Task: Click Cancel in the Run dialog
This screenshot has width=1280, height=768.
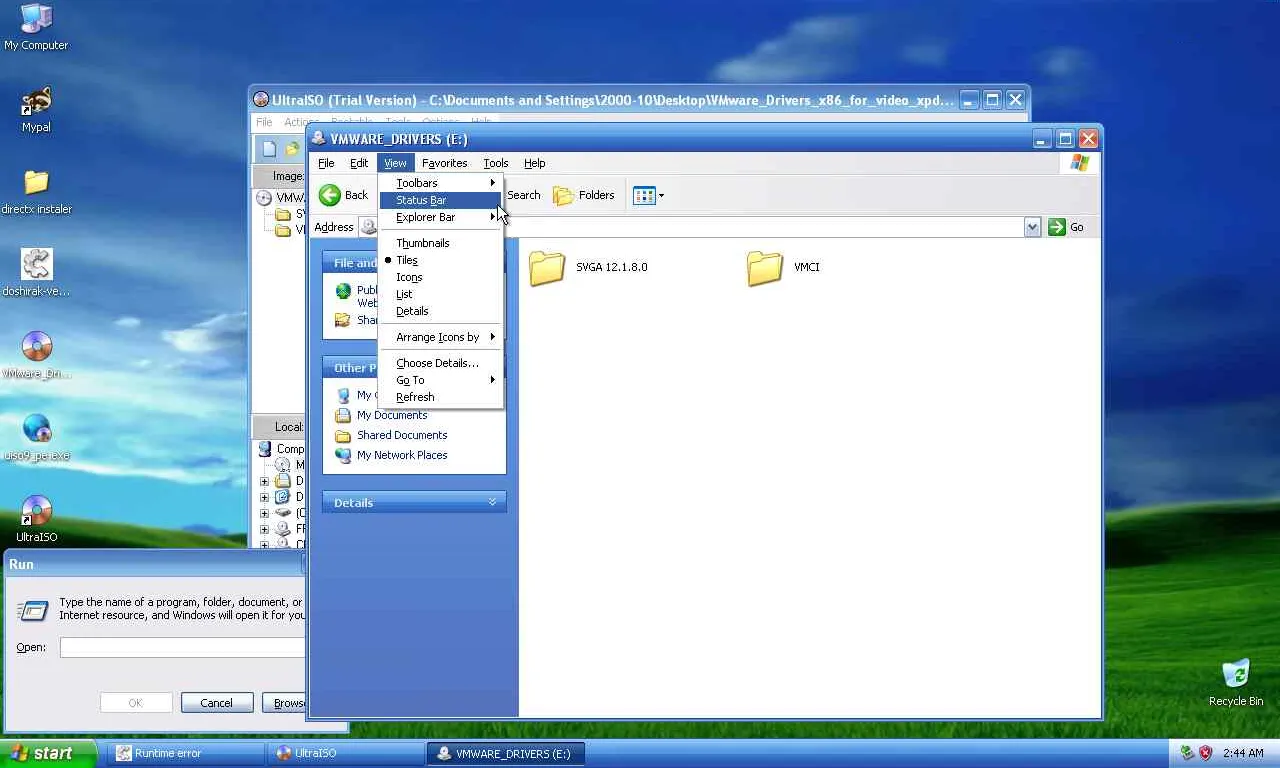Action: pos(217,703)
